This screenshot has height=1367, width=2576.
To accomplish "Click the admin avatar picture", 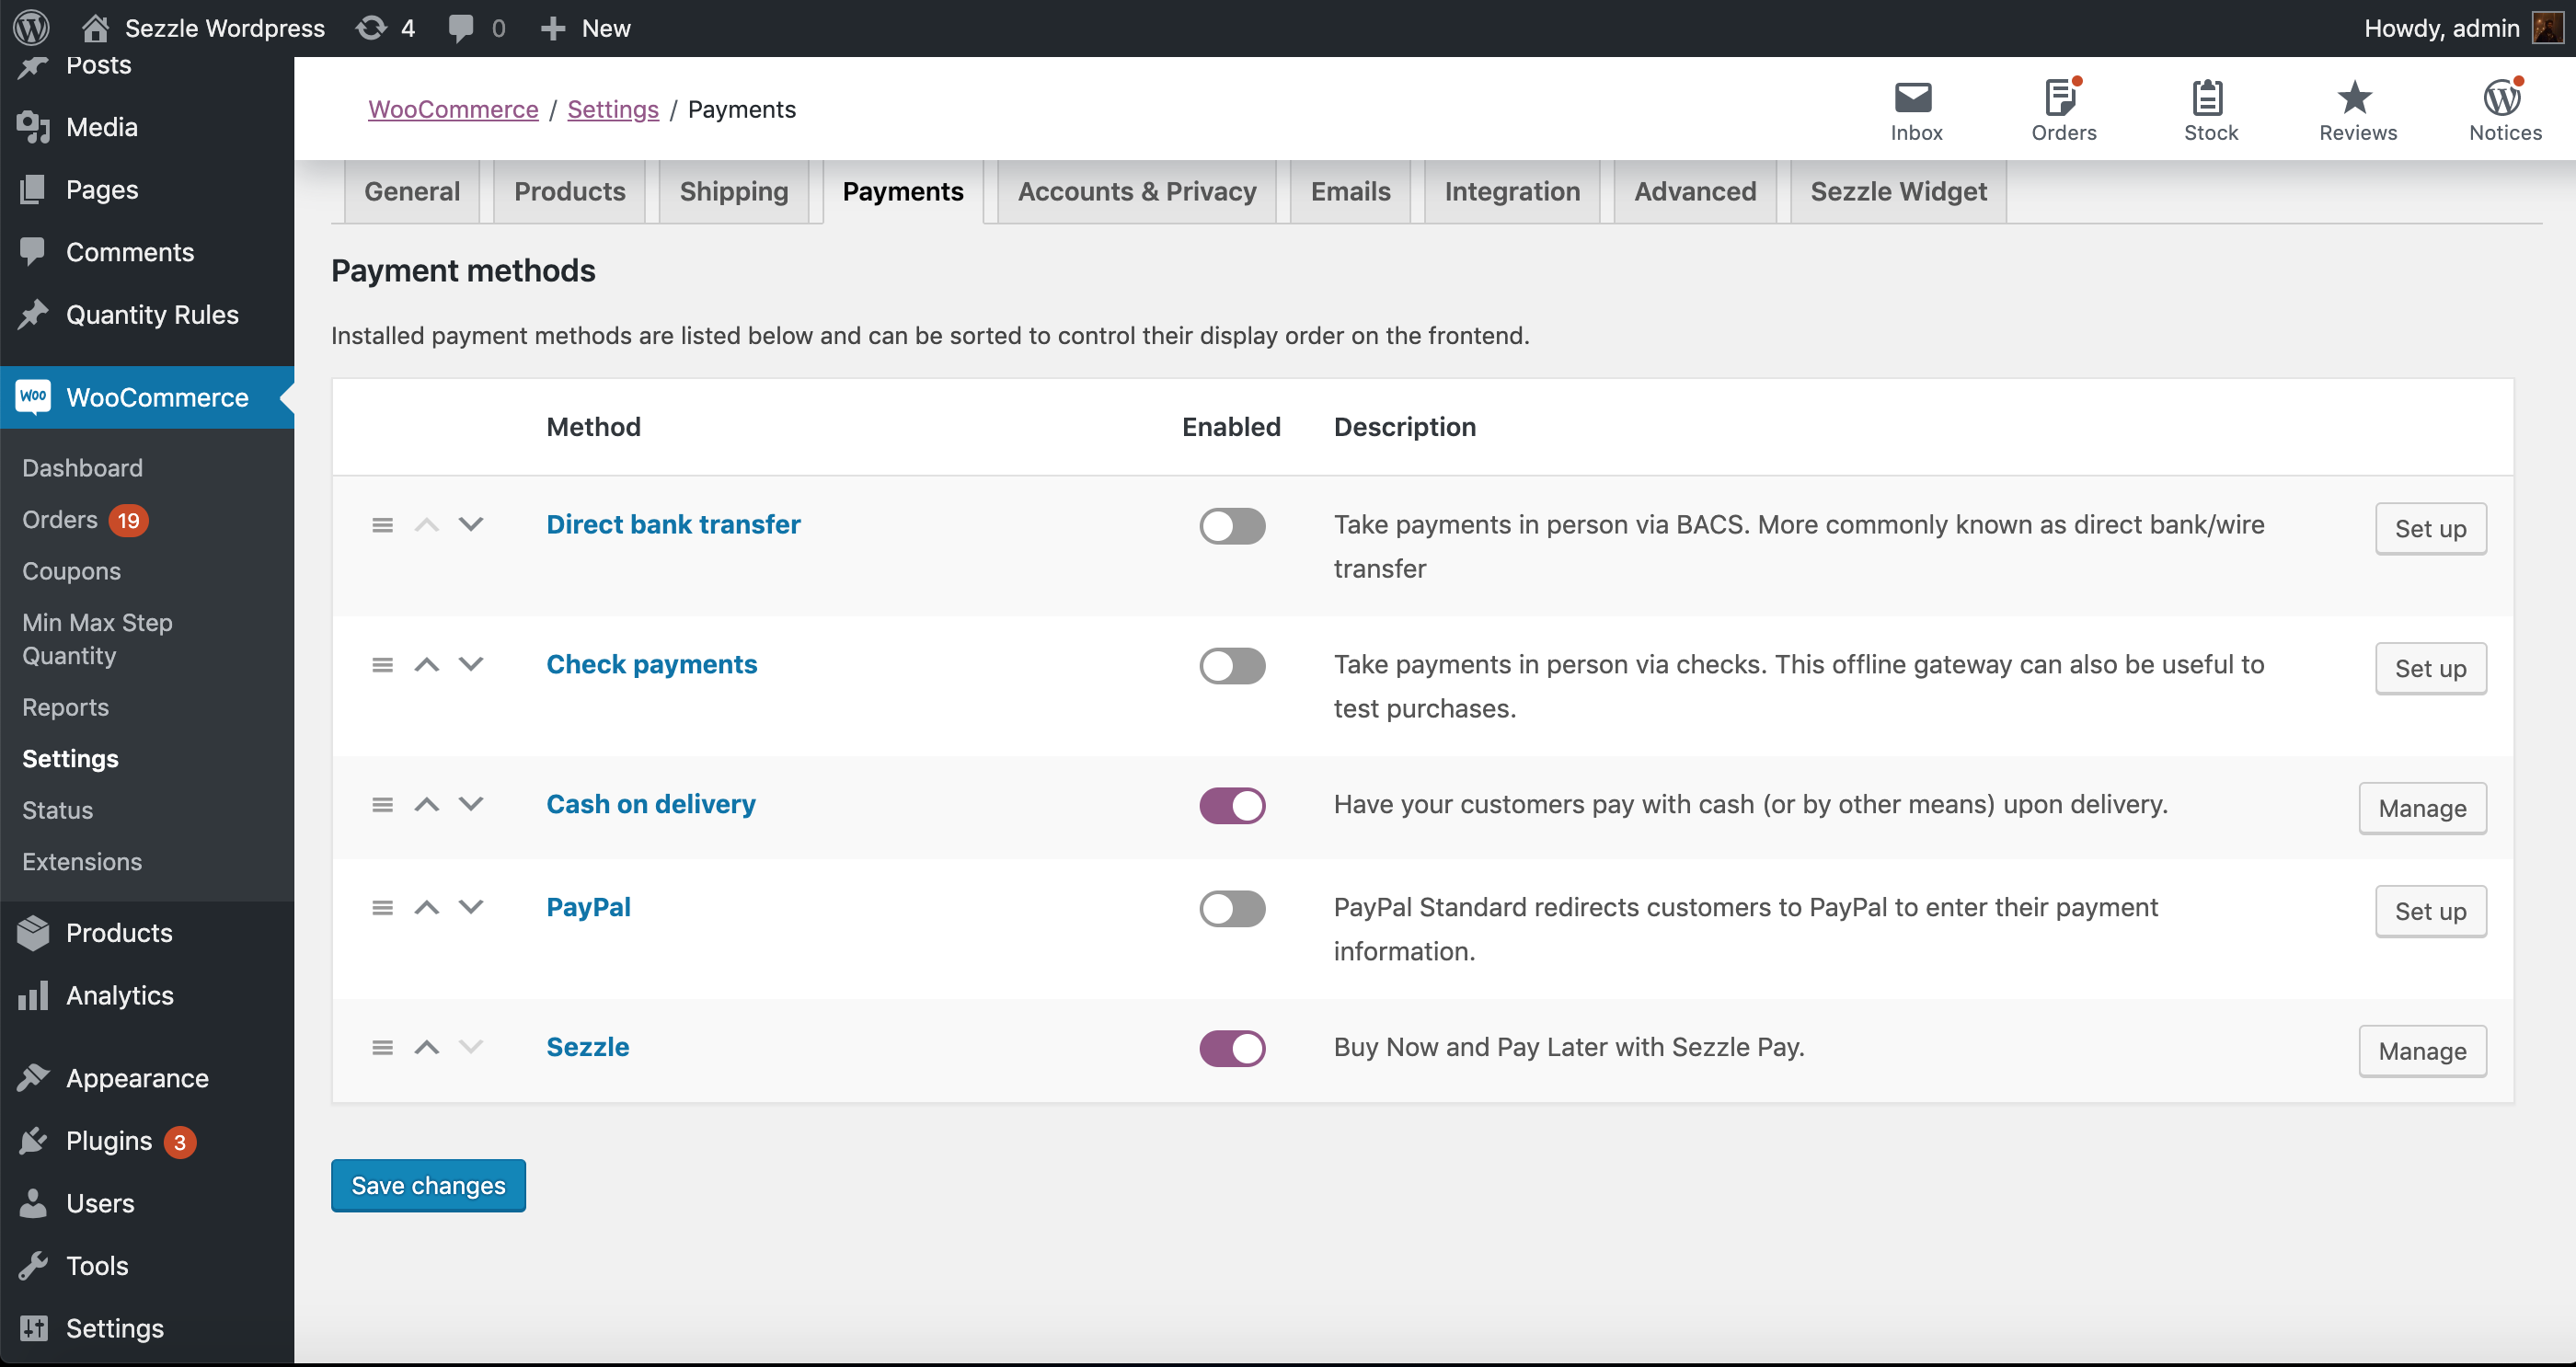I will click(2547, 28).
